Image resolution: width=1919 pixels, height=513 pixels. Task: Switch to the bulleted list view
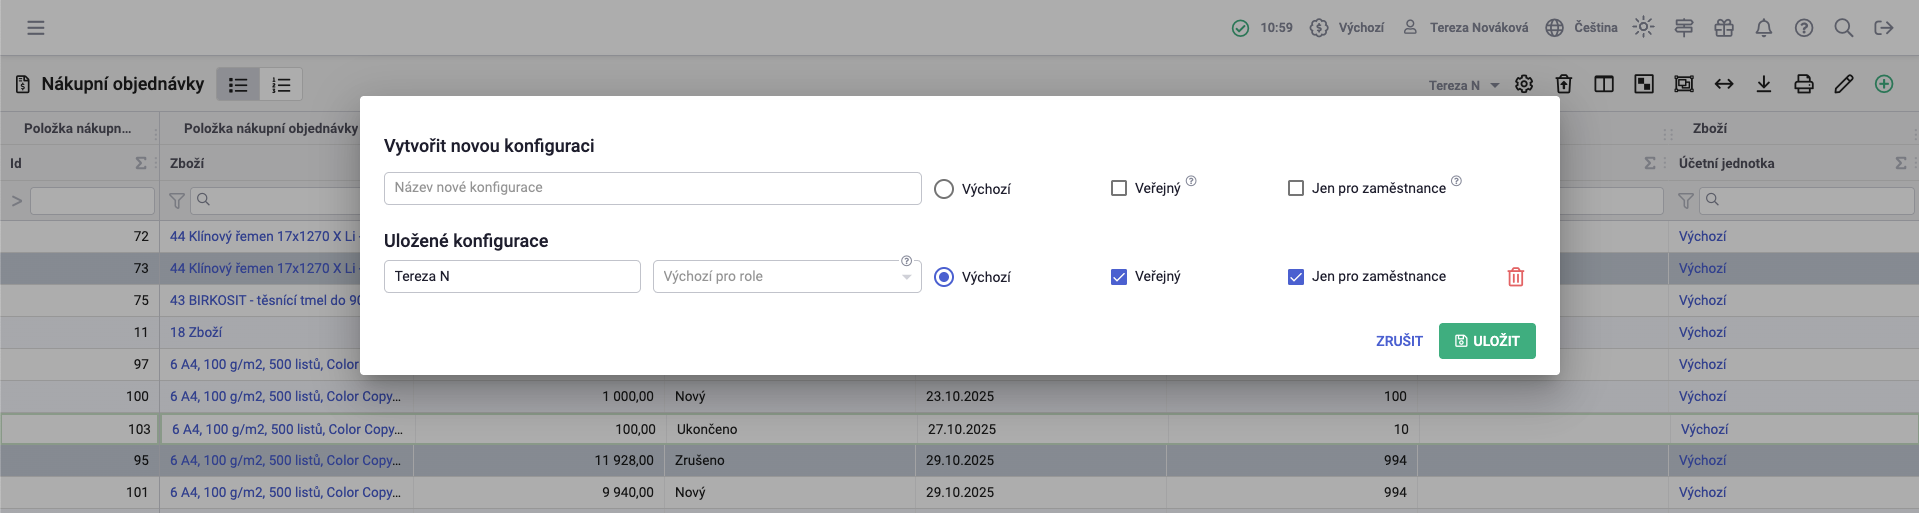click(x=238, y=85)
